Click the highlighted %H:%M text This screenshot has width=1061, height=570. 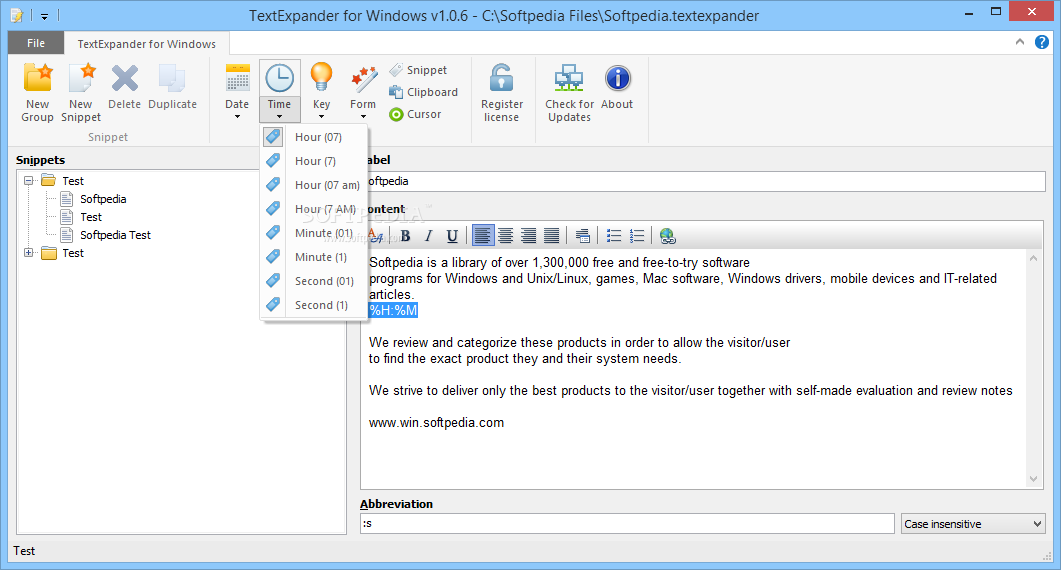click(x=393, y=310)
